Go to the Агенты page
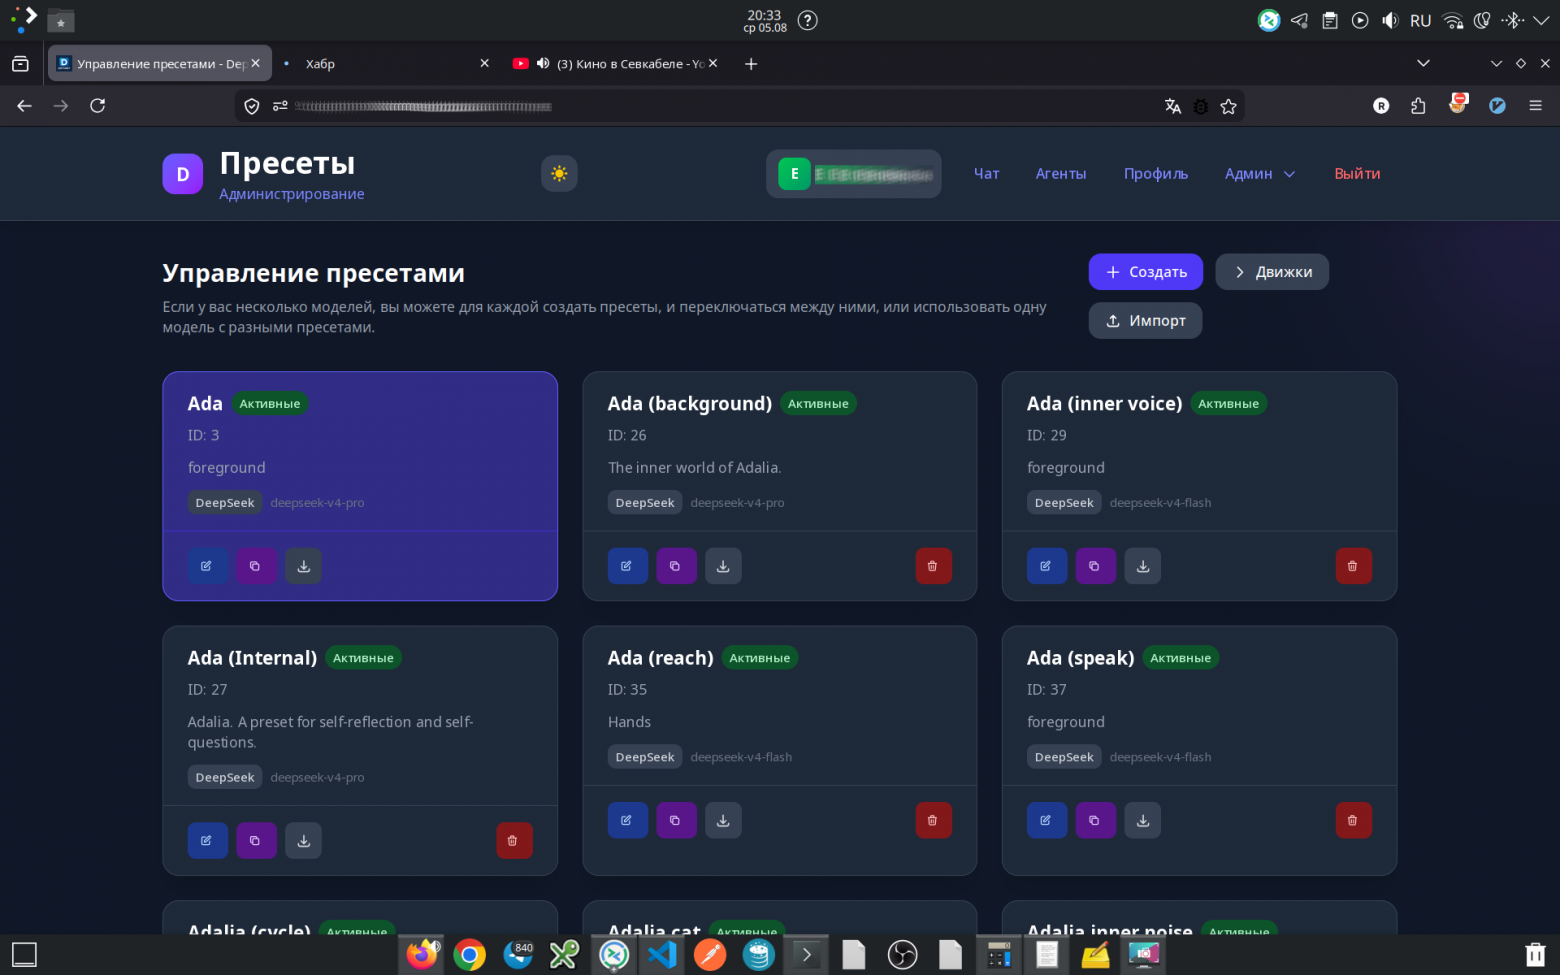This screenshot has width=1560, height=975. [x=1061, y=173]
